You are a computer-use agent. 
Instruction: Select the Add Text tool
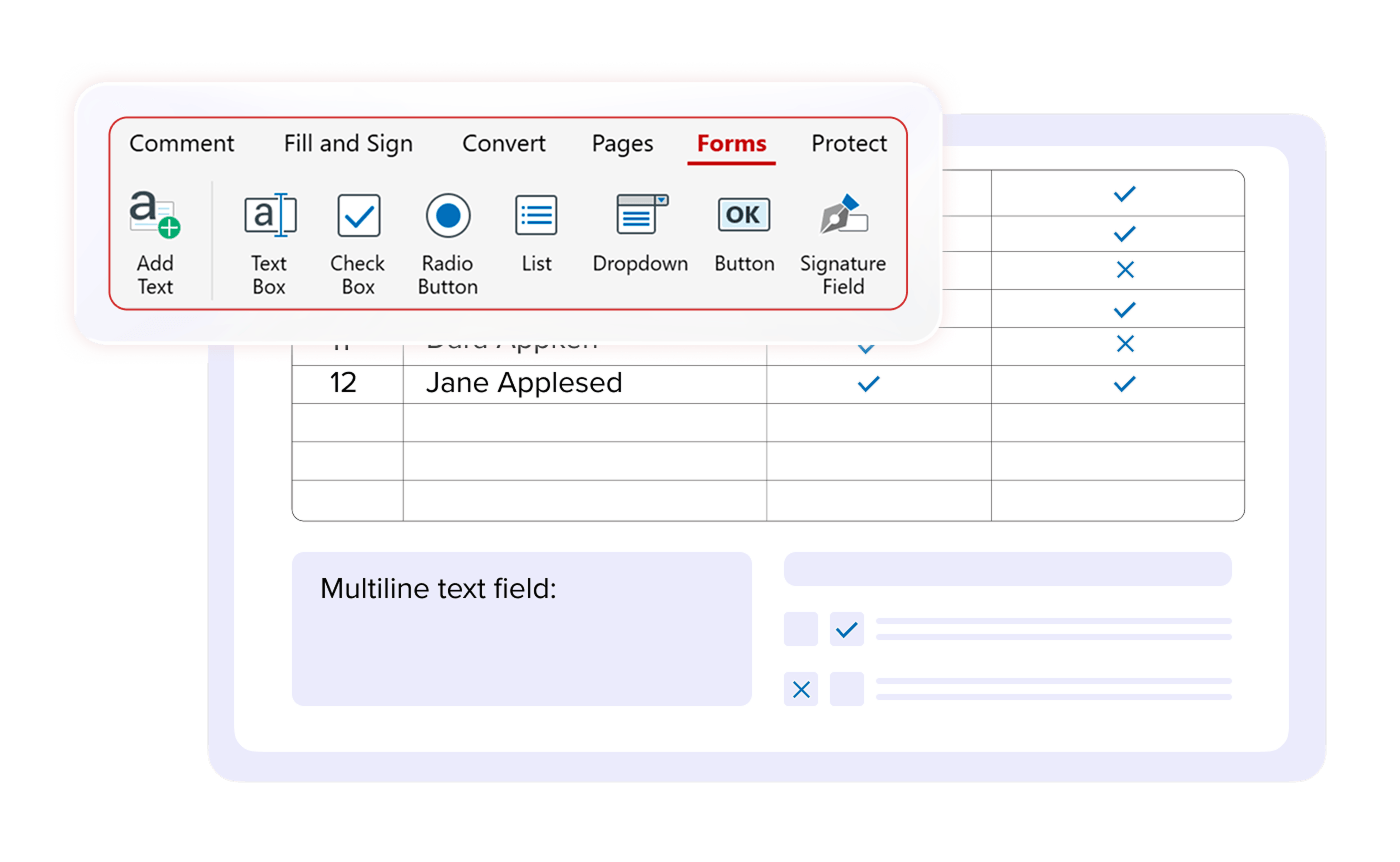click(155, 243)
